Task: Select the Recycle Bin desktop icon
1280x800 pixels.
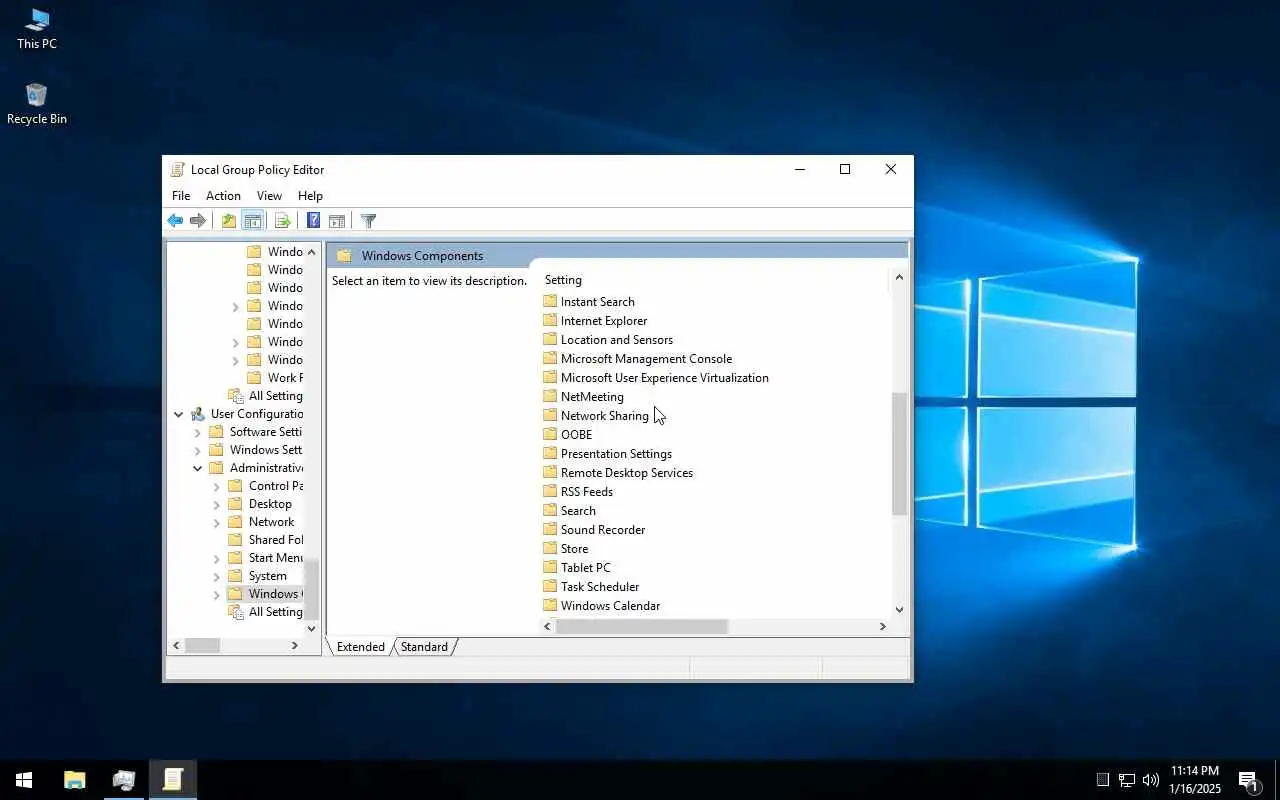Action: (37, 104)
